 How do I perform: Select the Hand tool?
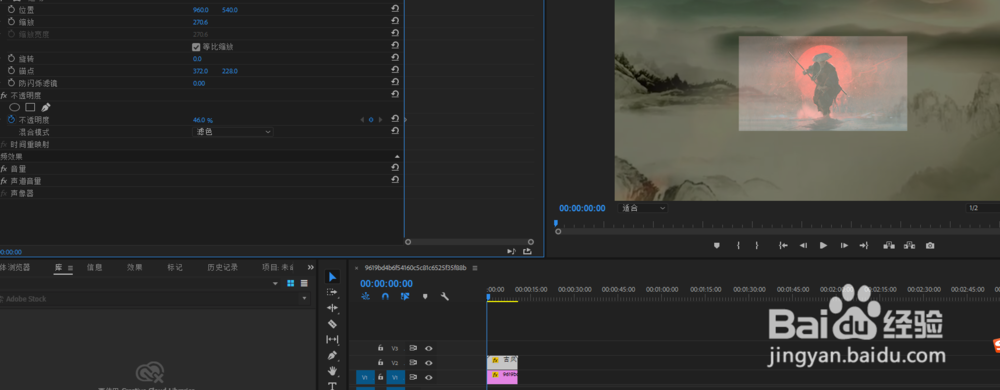tap(332, 371)
